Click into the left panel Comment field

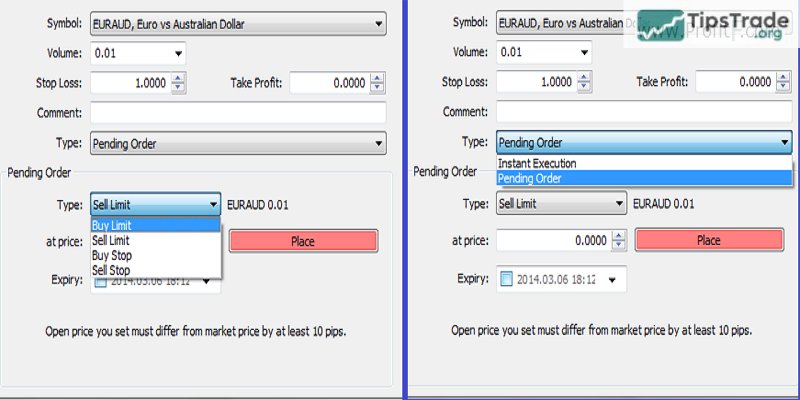[238, 113]
